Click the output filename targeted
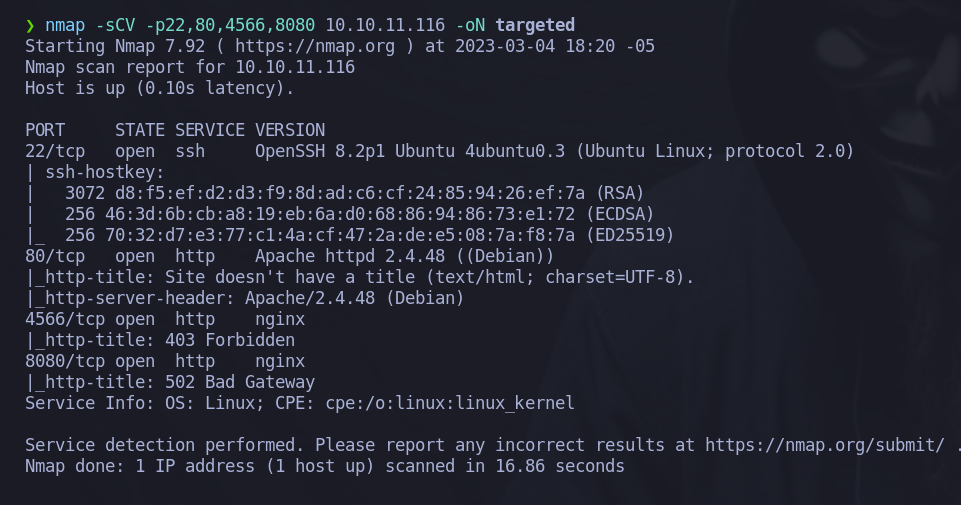The image size is (961, 505). pos(535,26)
